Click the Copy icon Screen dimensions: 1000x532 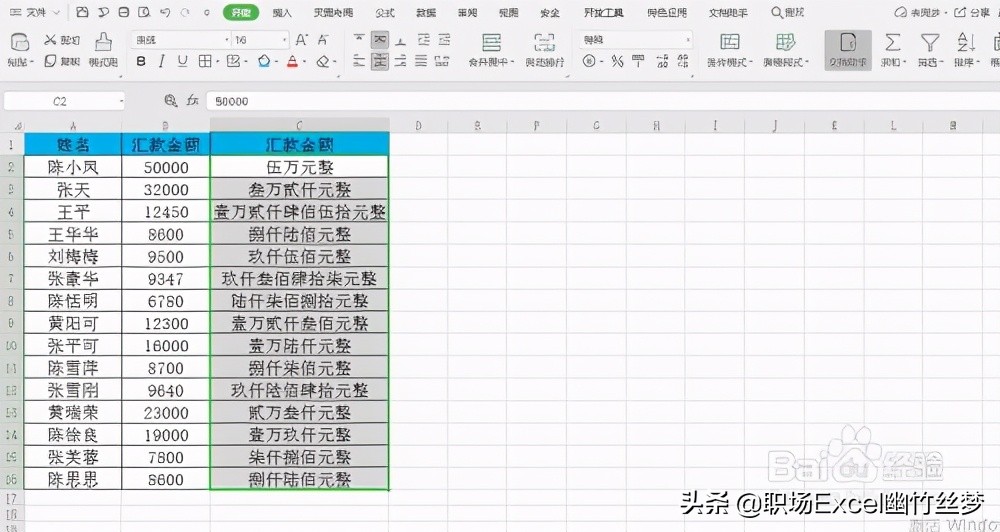click(50, 61)
